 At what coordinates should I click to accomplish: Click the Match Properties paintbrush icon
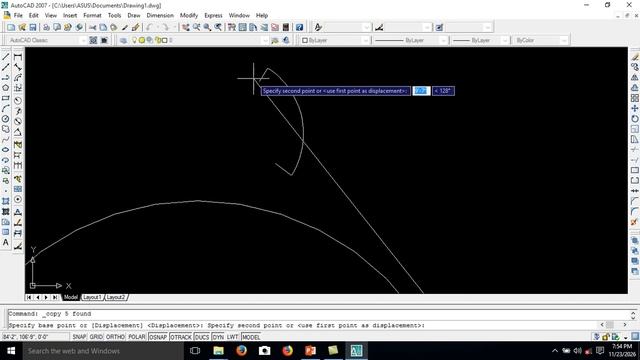coord(135,27)
